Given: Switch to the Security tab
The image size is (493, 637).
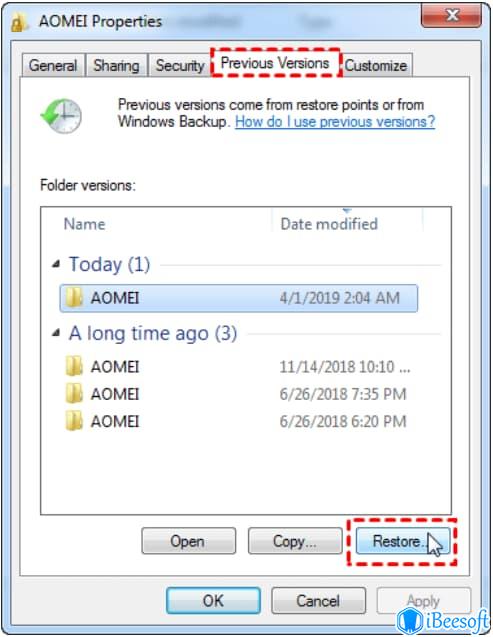Looking at the screenshot, I should 180,65.
